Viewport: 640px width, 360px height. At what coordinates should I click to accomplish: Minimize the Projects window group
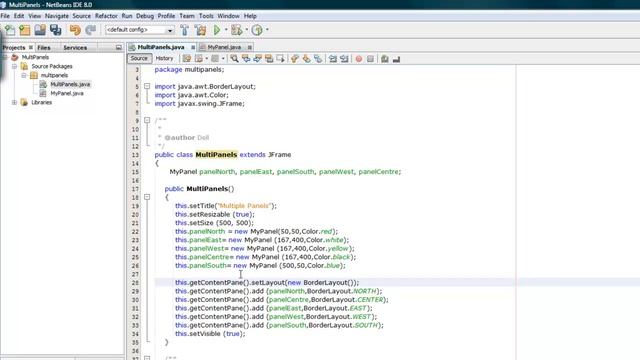(119, 47)
